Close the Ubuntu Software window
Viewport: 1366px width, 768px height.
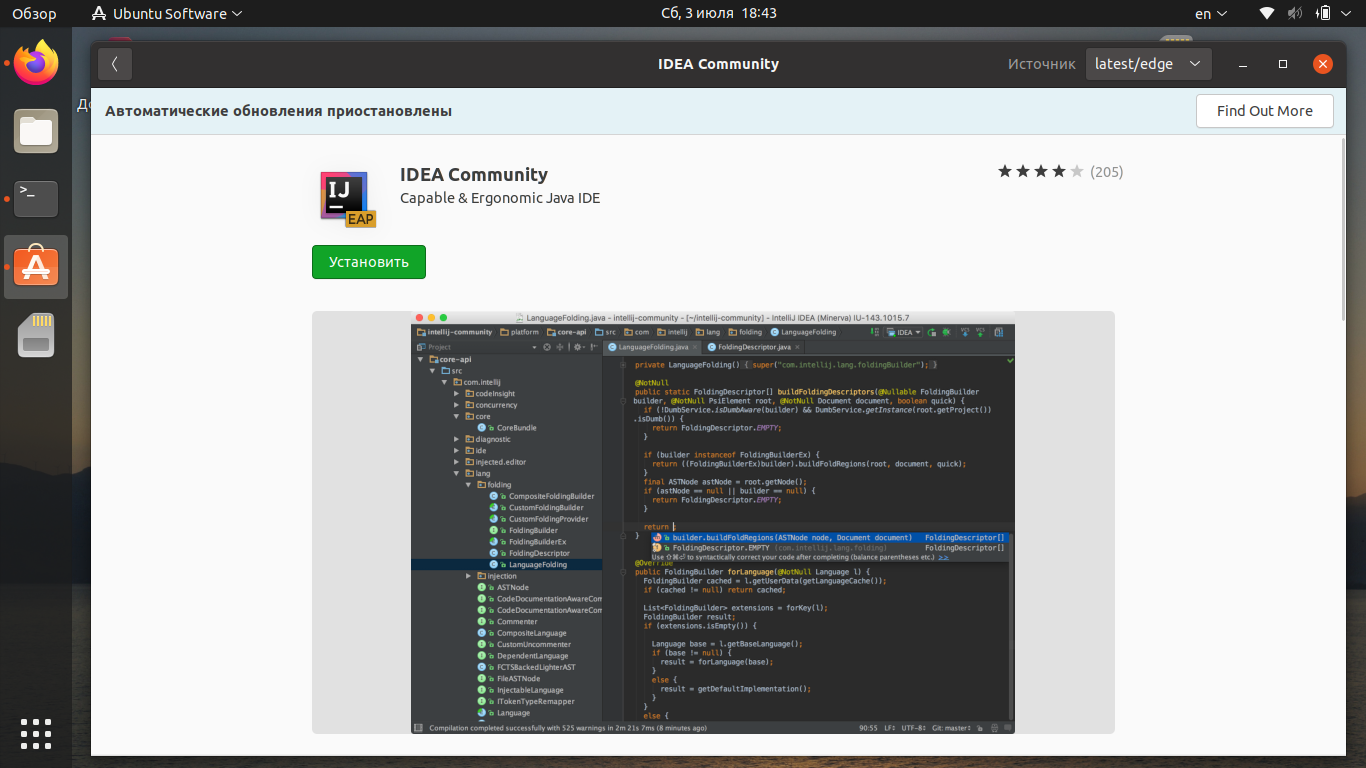click(x=1323, y=64)
